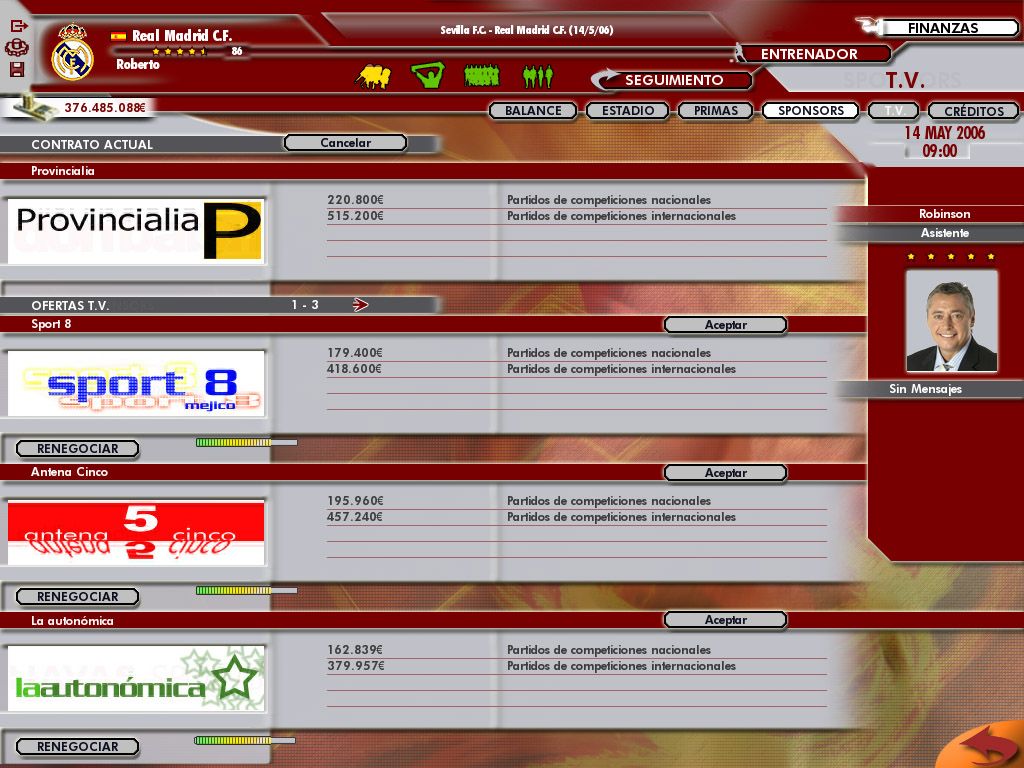Click the save floppy disk icon
The width and height of the screenshot is (1024, 768).
(x=17, y=67)
